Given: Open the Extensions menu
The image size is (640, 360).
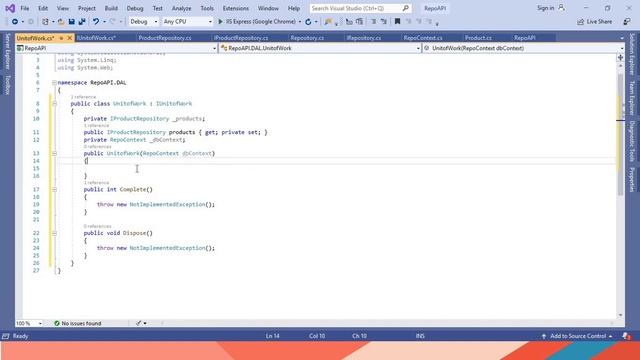Looking at the screenshot, I should [x=236, y=8].
